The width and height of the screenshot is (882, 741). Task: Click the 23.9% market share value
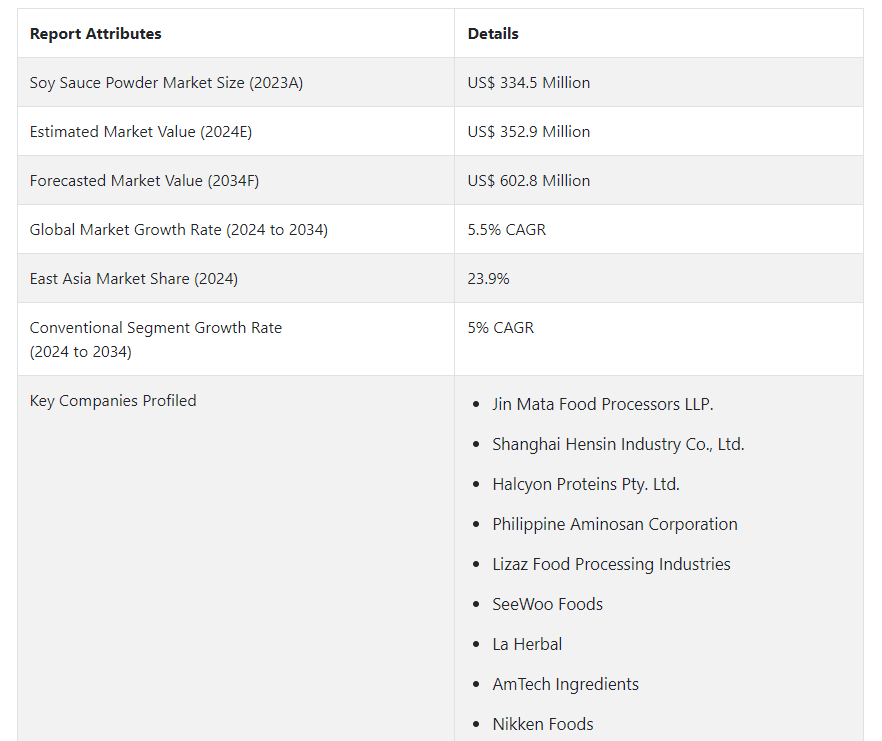pyautogui.click(x=488, y=279)
